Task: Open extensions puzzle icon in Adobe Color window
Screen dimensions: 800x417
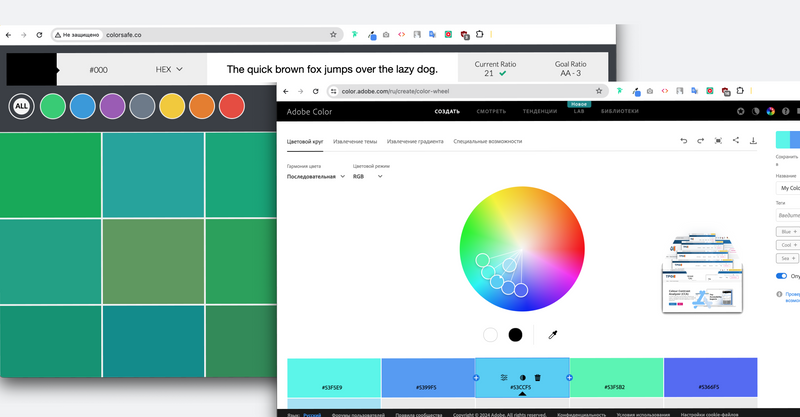Action: point(740,91)
